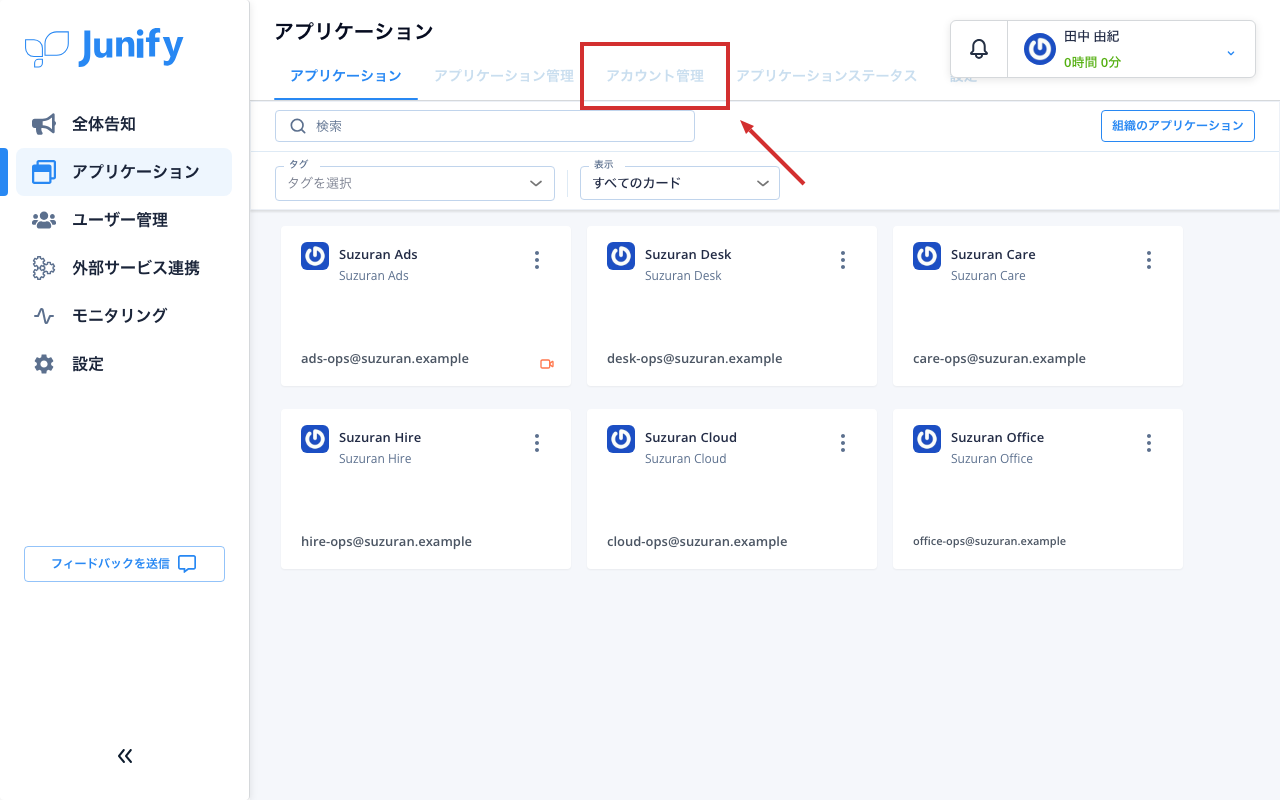The image size is (1280, 800).
Task: Switch to アプリケーションステータス tab
Action: pyautogui.click(x=827, y=76)
